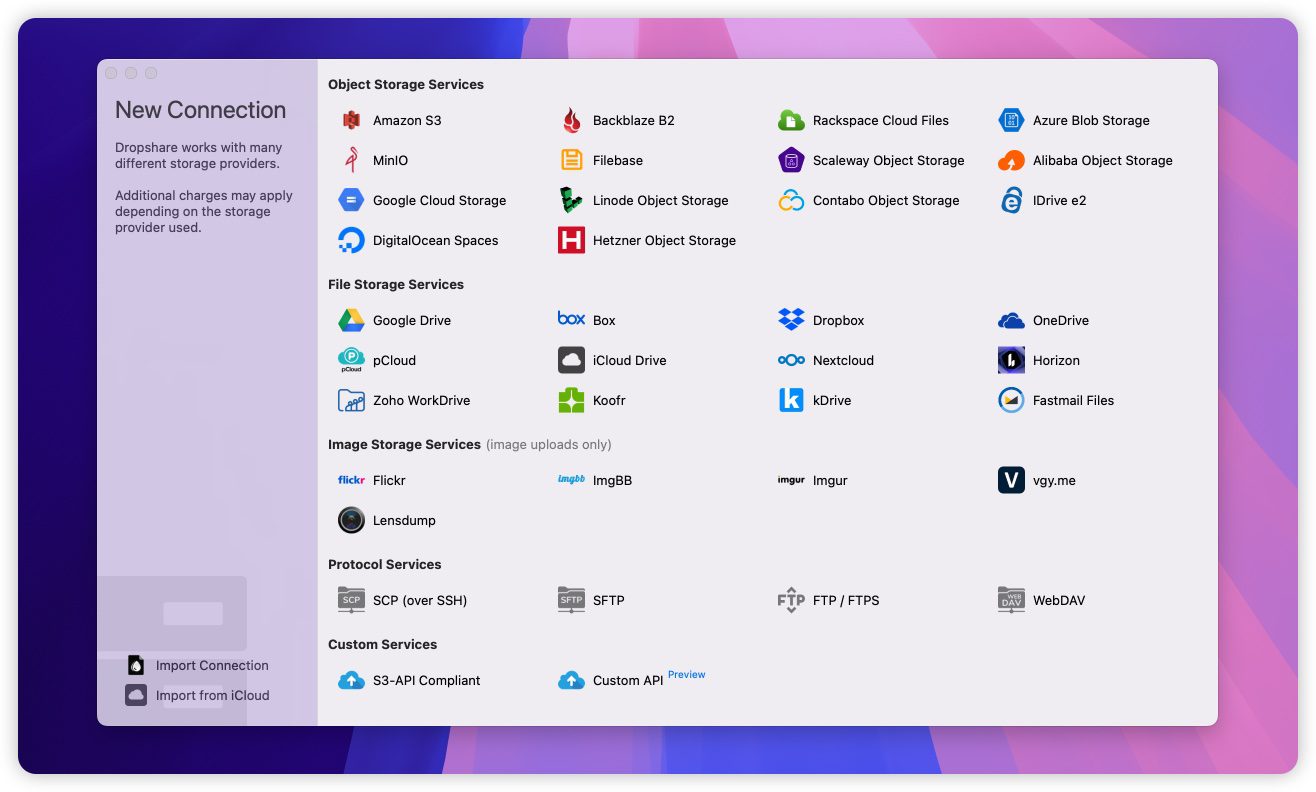The height and width of the screenshot is (792, 1316).
Task: Choose the Lensdump camera lens icon
Action: [x=351, y=520]
